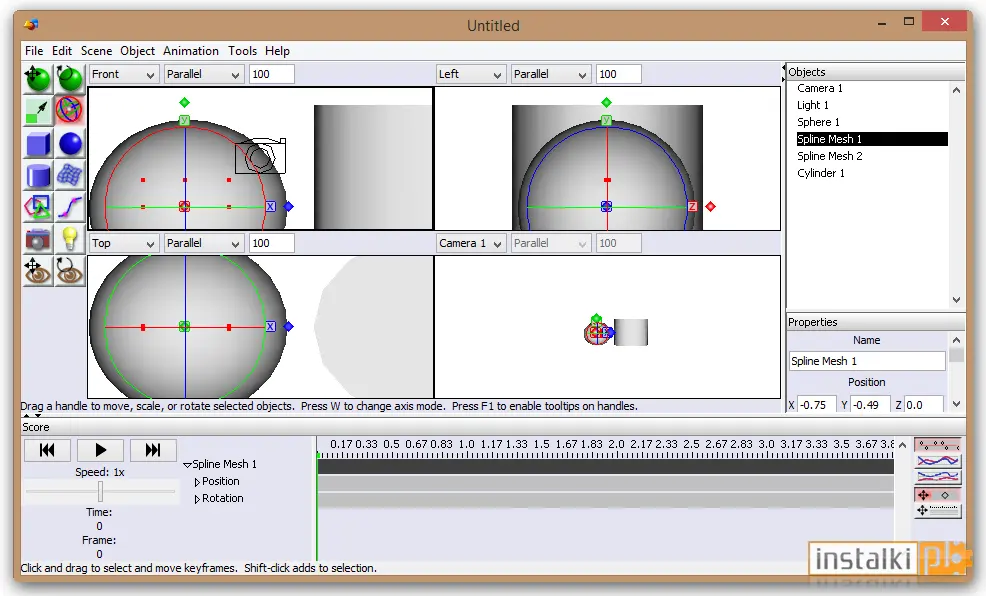
Task: Pick the Create Spline Mesh tool
Action: (69, 175)
